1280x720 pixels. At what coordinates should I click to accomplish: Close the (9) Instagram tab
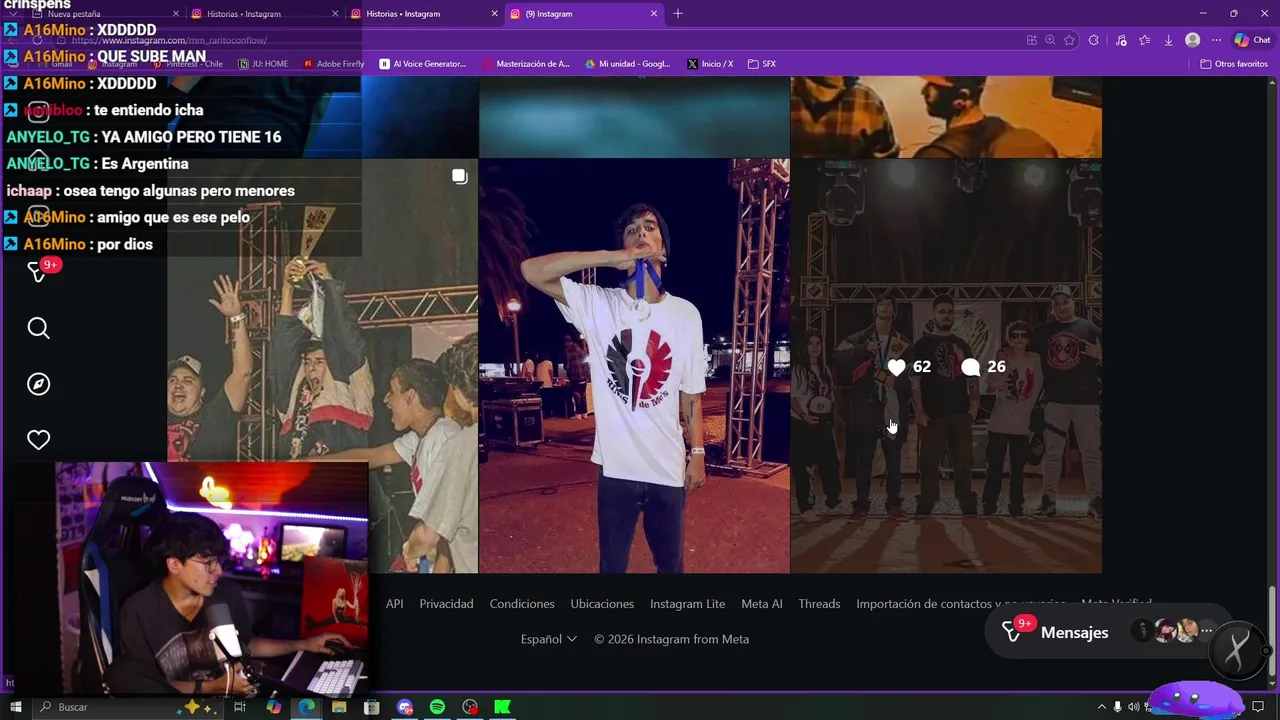654,14
